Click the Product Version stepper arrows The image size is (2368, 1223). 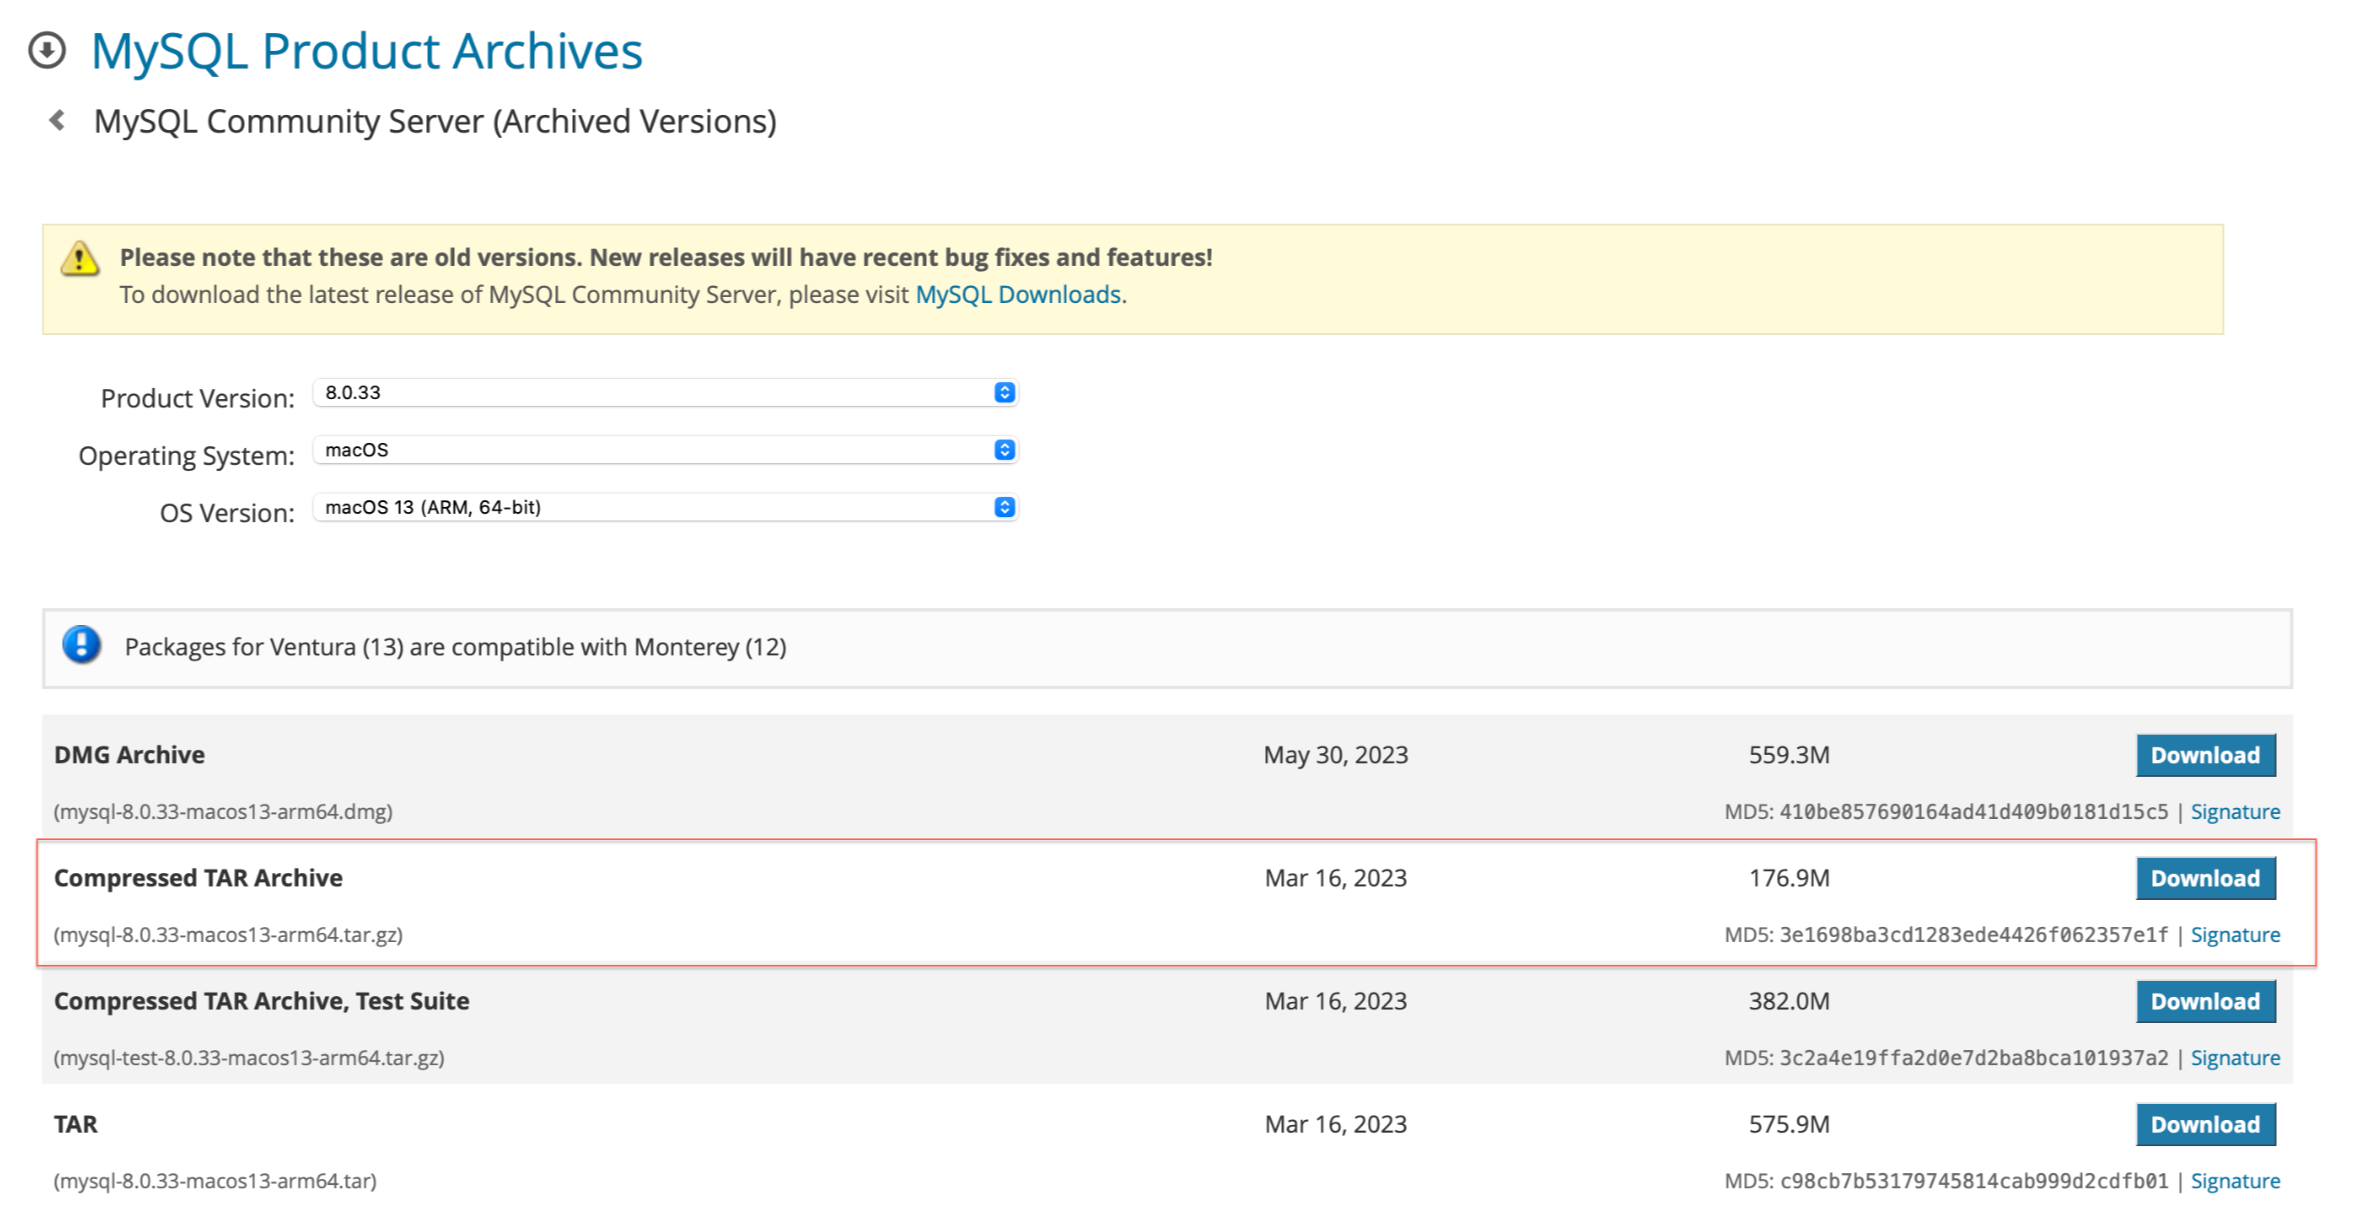click(1004, 393)
